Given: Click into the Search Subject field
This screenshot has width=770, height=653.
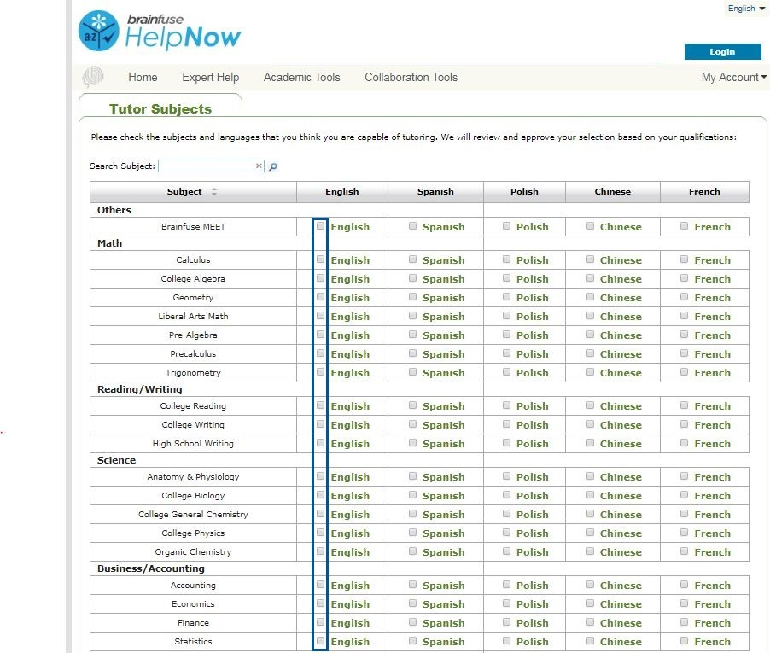Looking at the screenshot, I should tap(206, 167).
